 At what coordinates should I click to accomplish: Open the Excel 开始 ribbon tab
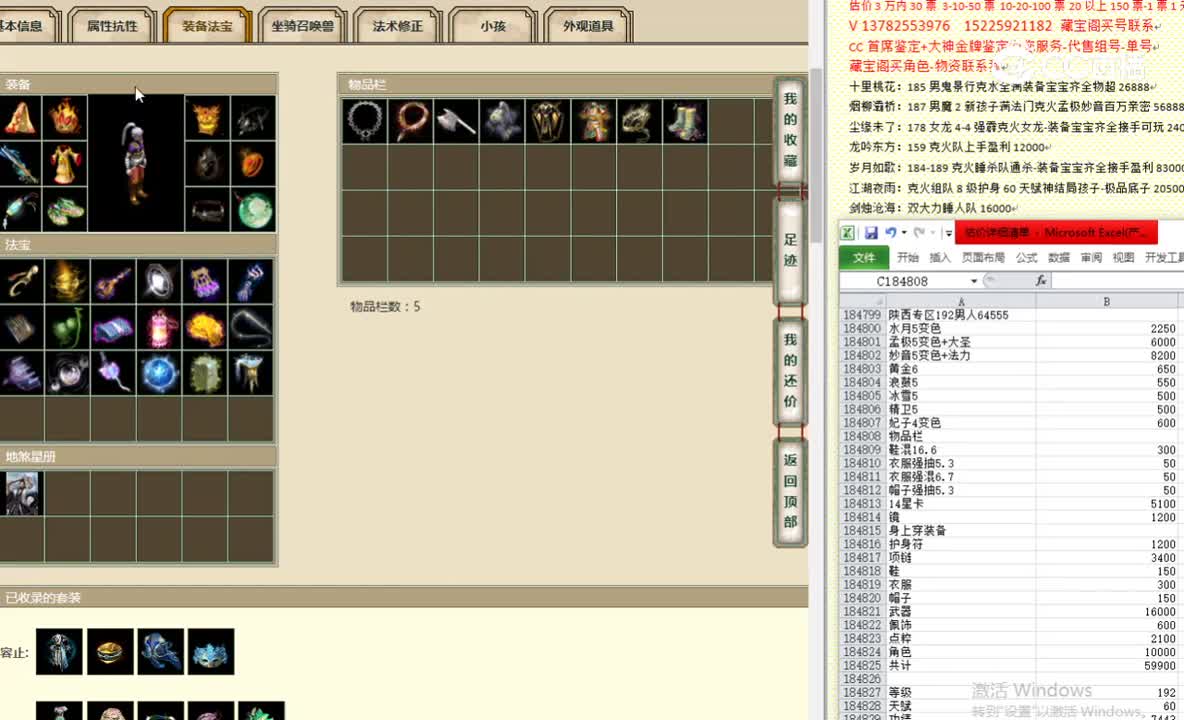click(x=908, y=257)
